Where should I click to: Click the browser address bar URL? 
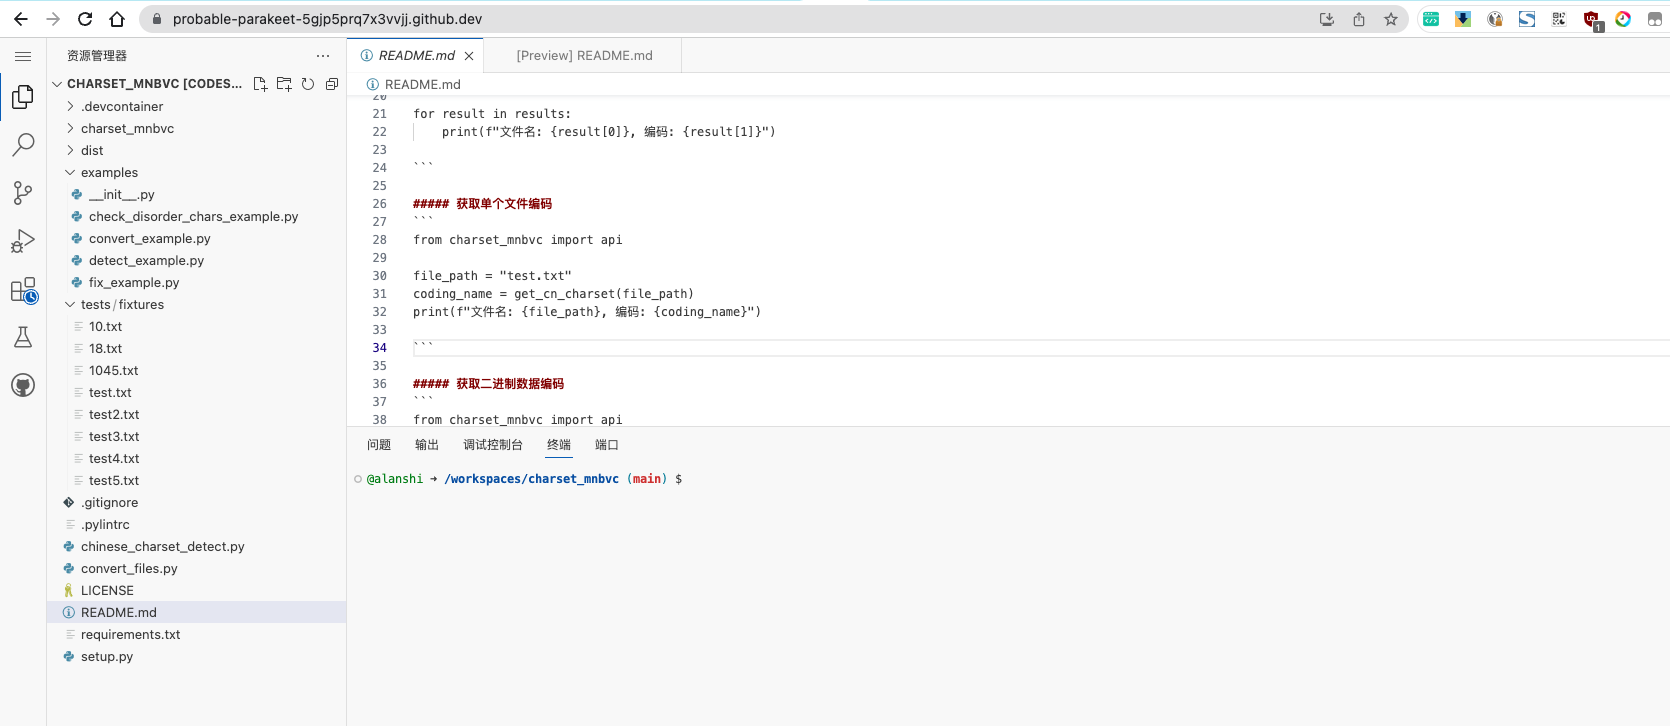coord(327,19)
